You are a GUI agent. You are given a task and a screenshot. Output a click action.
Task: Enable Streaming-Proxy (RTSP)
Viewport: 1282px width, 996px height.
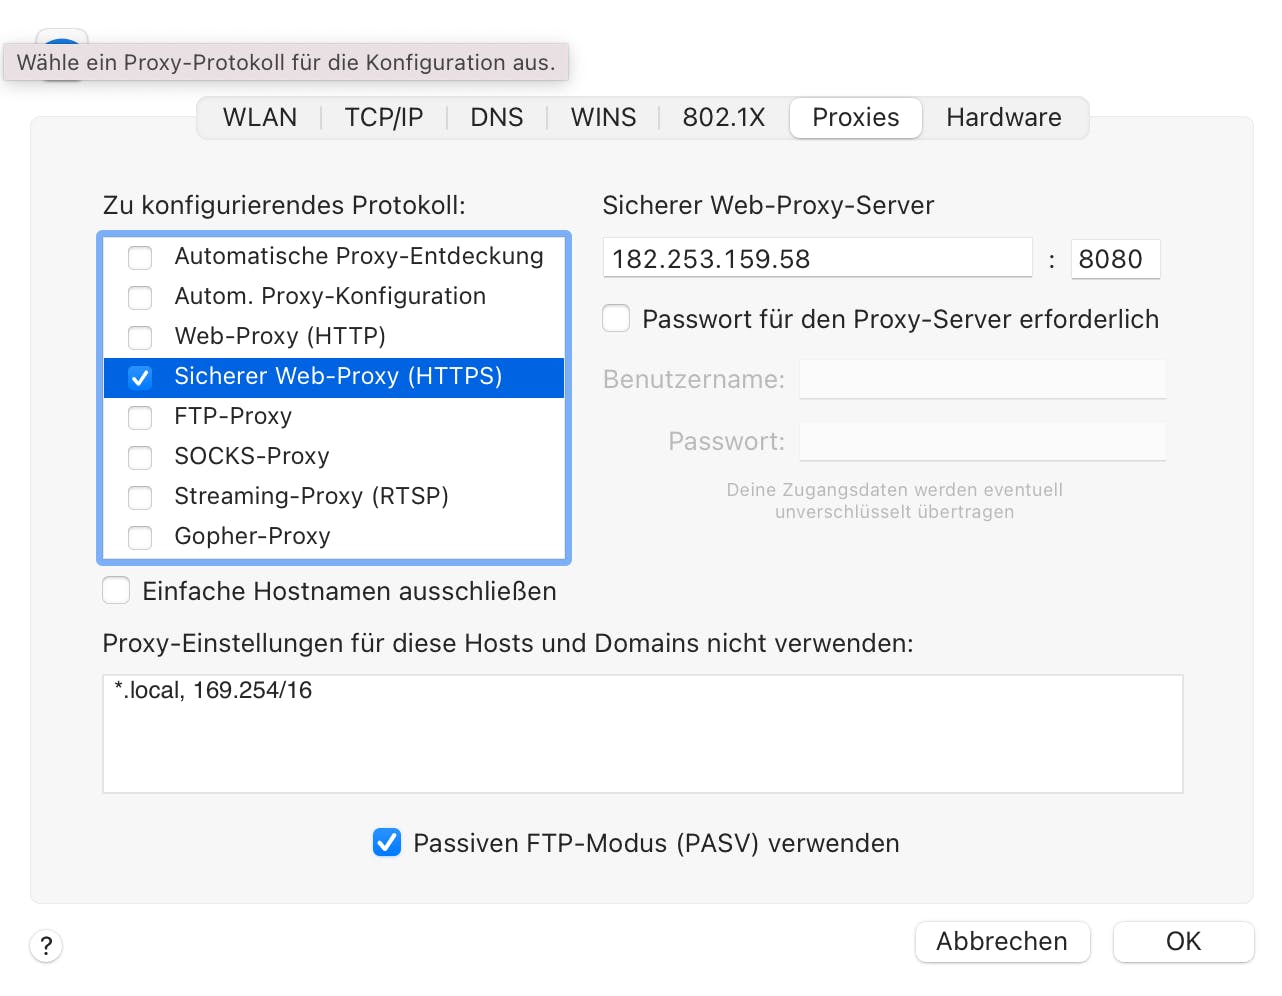tap(140, 497)
